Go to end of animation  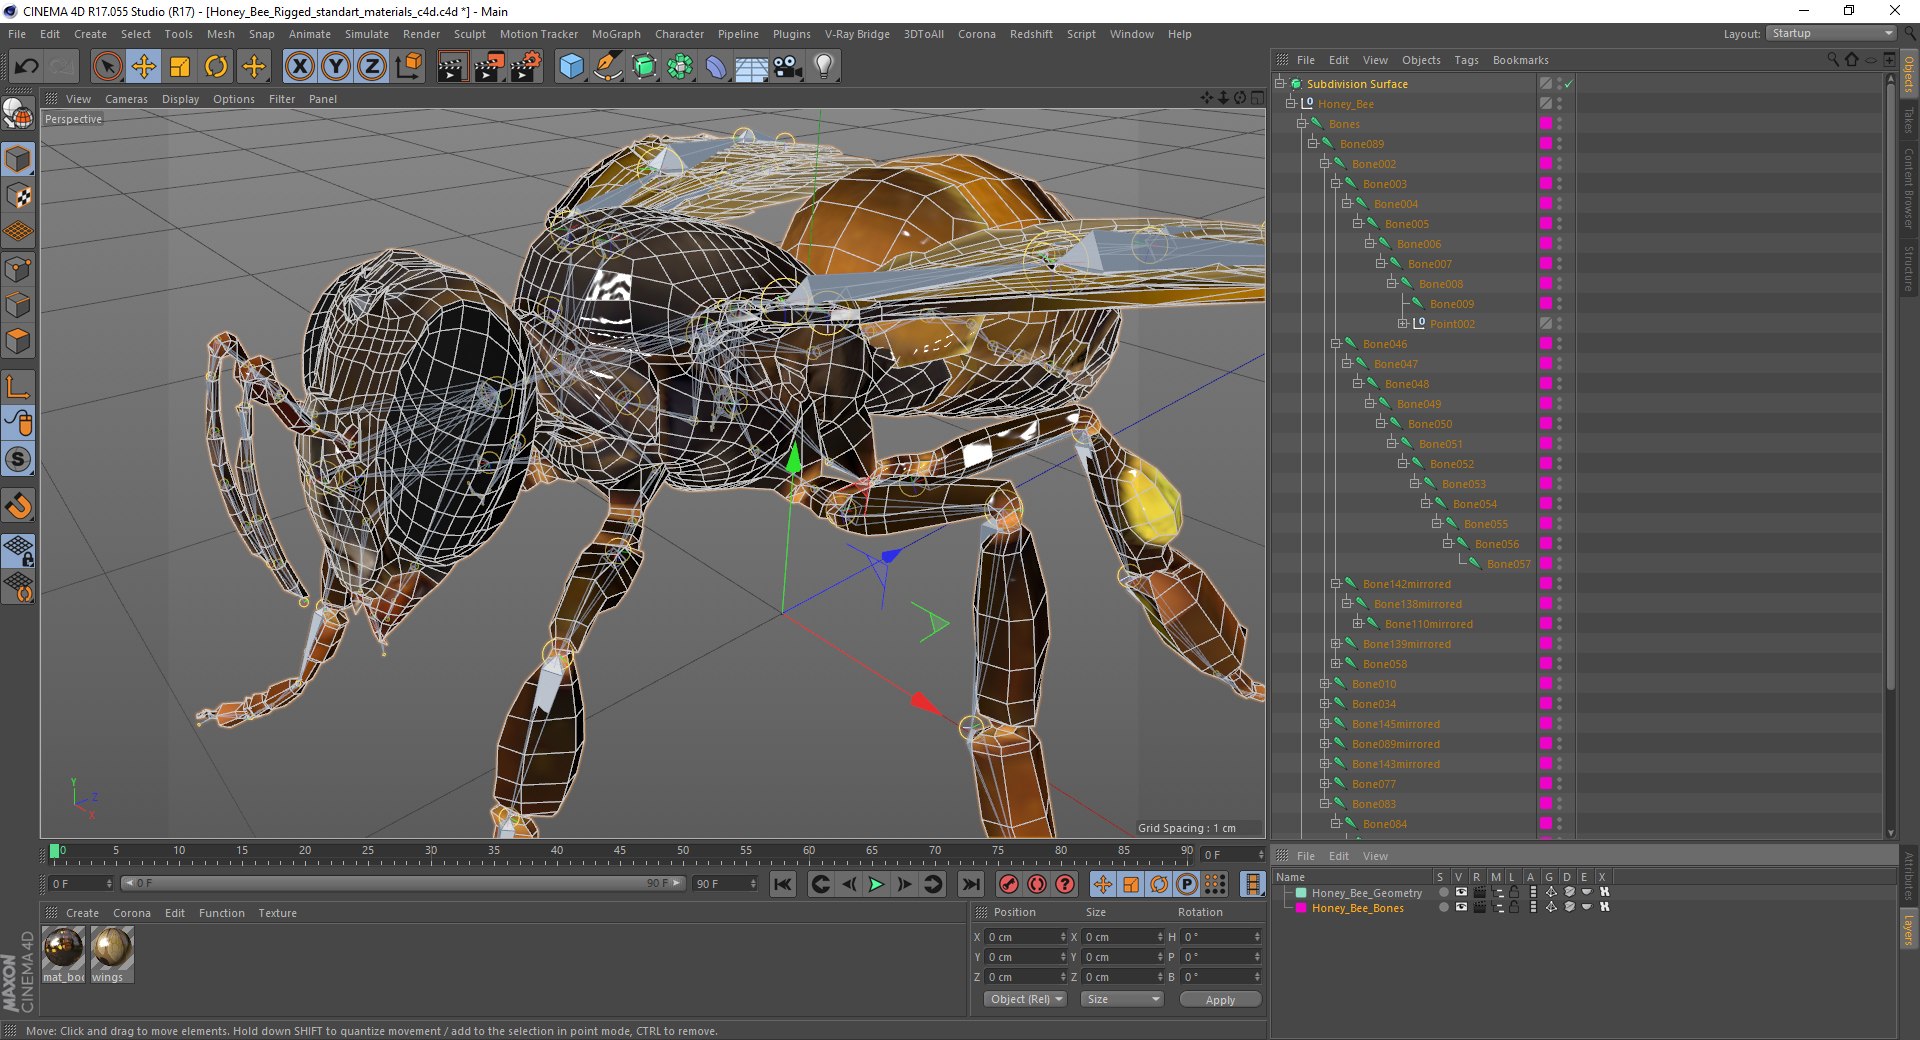971,884
